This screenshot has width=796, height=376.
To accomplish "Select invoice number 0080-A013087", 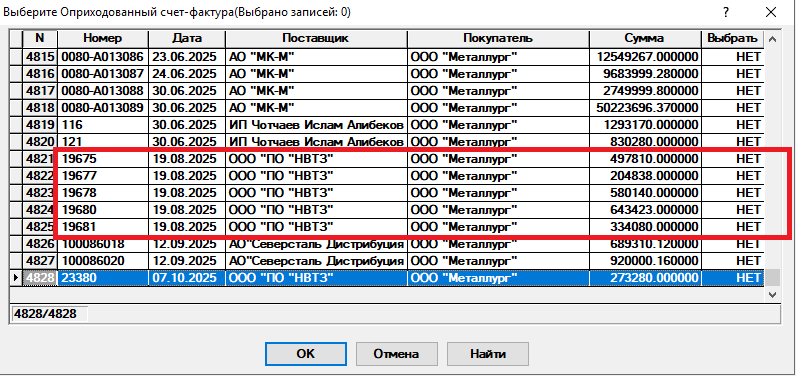I will (x=103, y=74).
